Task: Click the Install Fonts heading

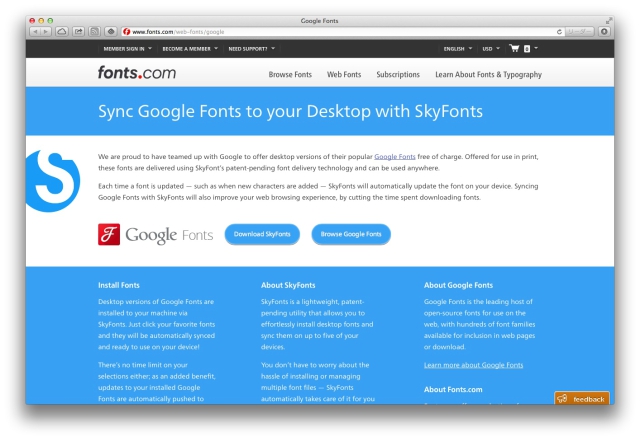Action: (x=119, y=285)
